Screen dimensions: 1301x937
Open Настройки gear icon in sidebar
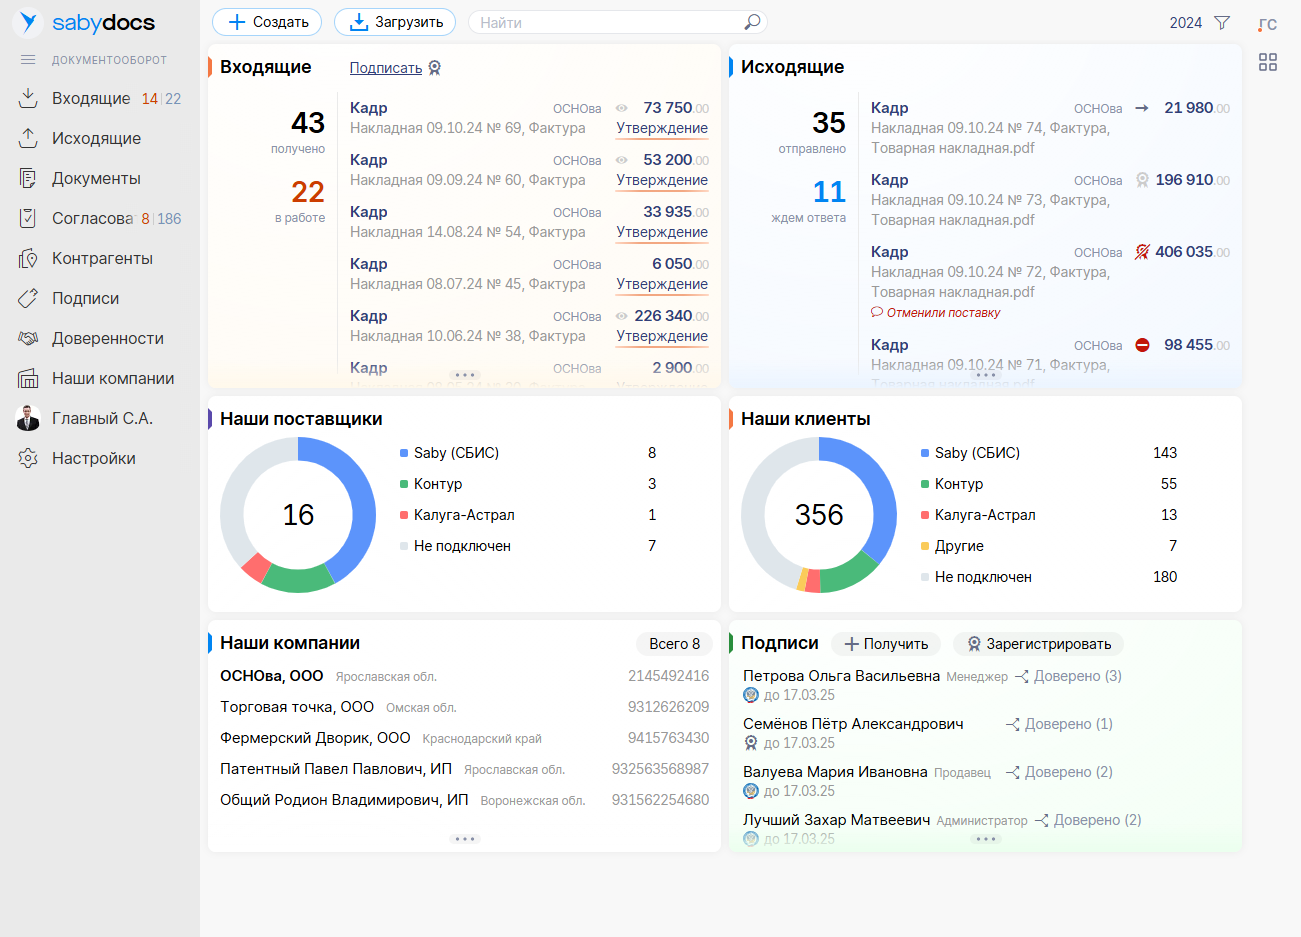pos(28,458)
